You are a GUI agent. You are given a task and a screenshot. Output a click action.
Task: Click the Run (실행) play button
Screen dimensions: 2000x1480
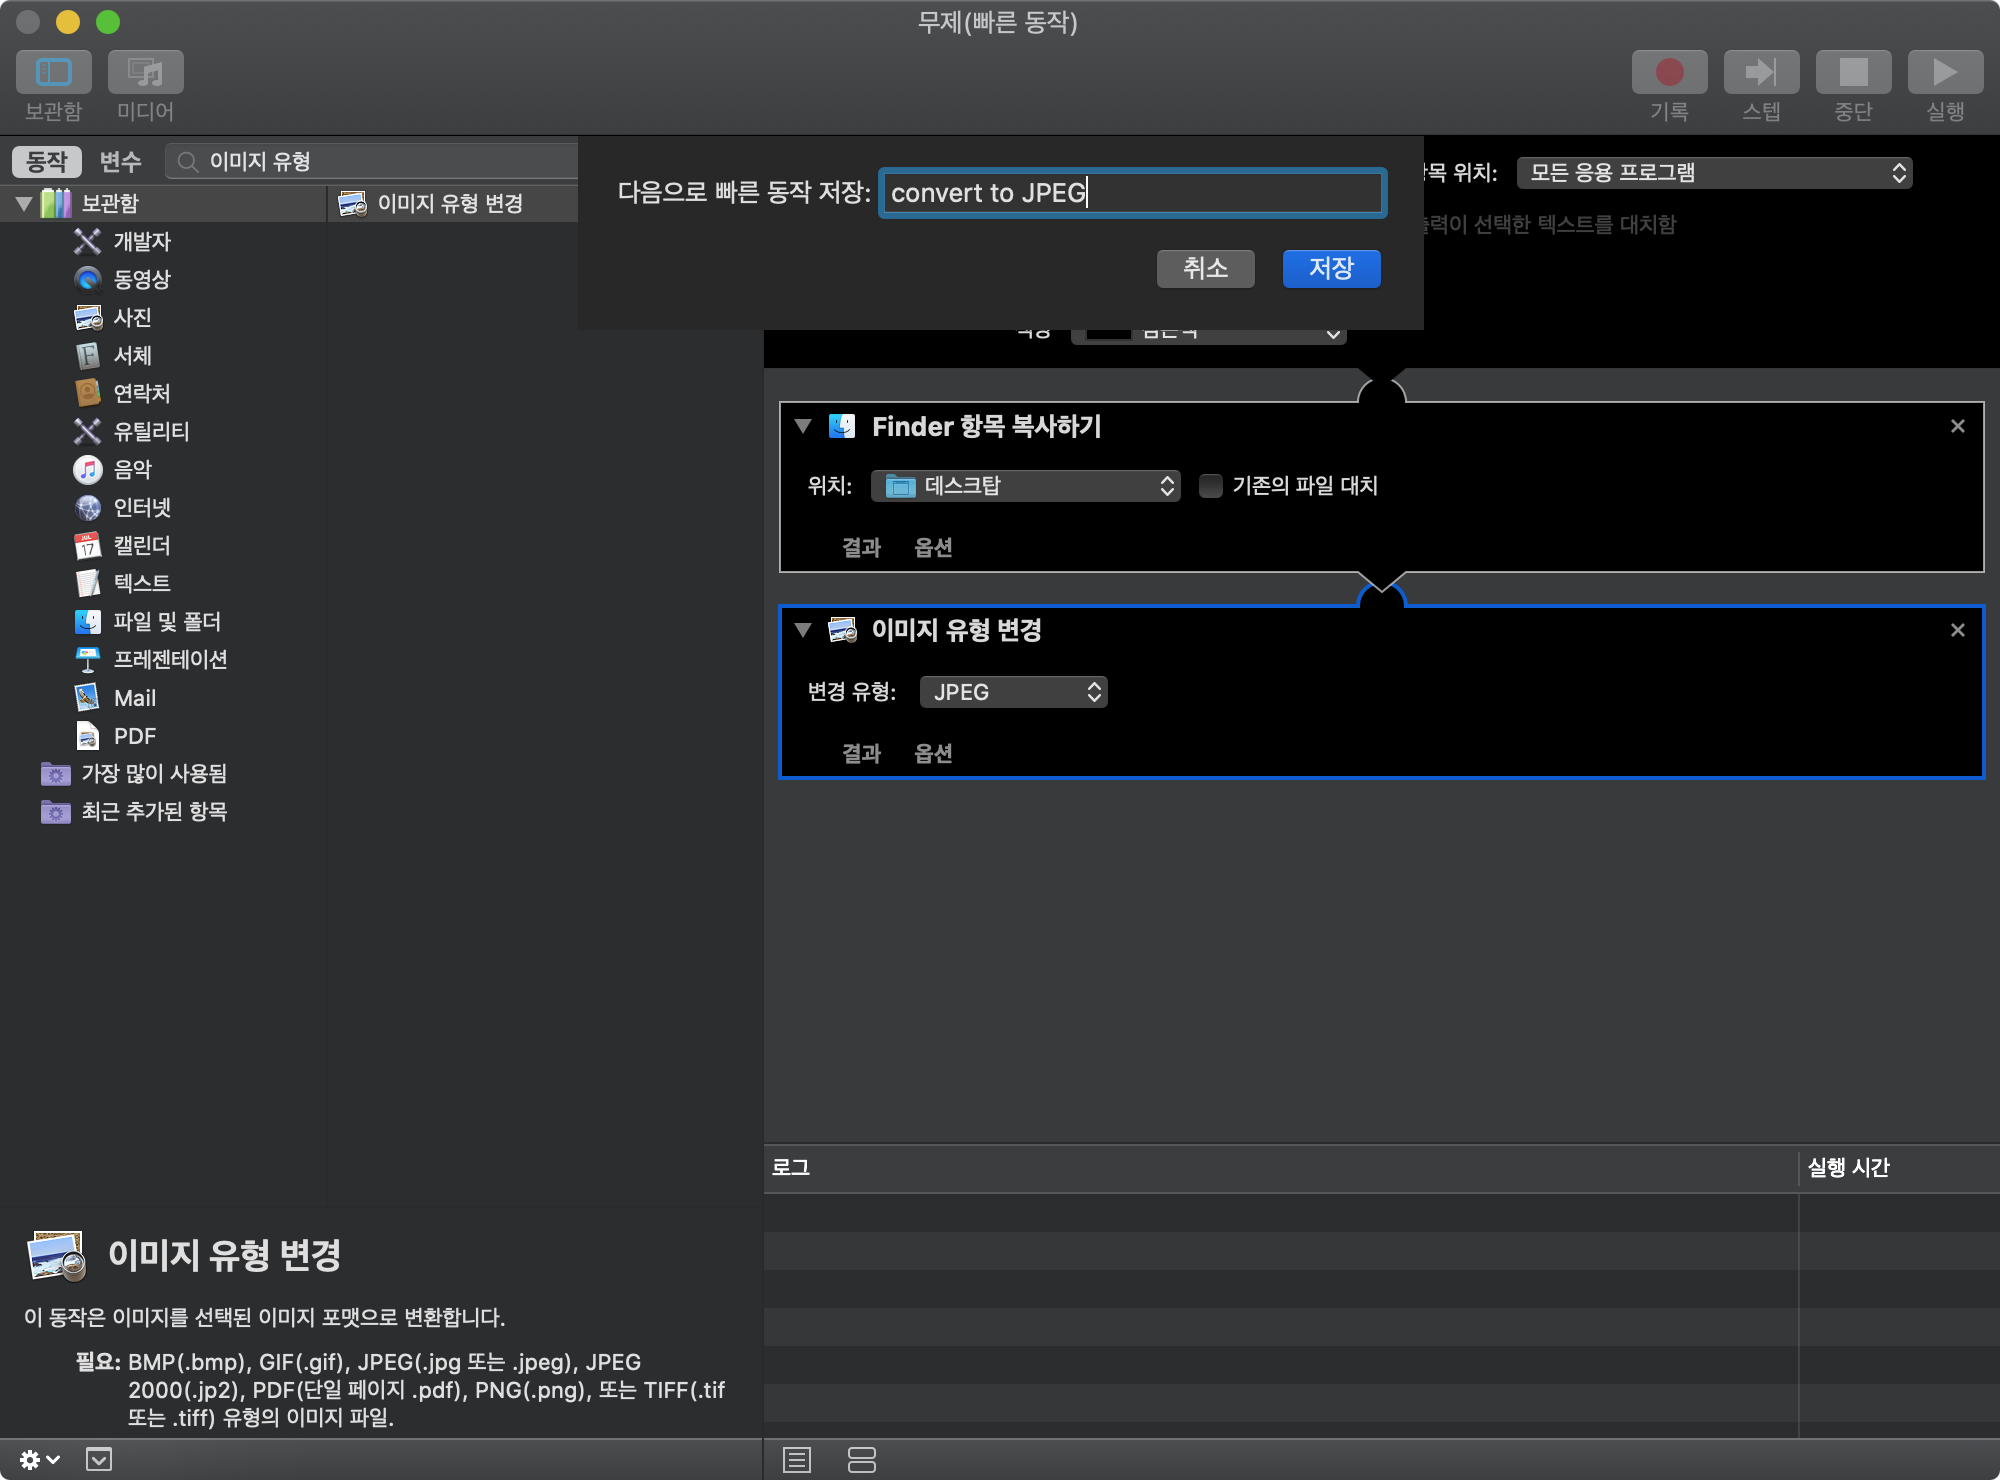click(1945, 73)
